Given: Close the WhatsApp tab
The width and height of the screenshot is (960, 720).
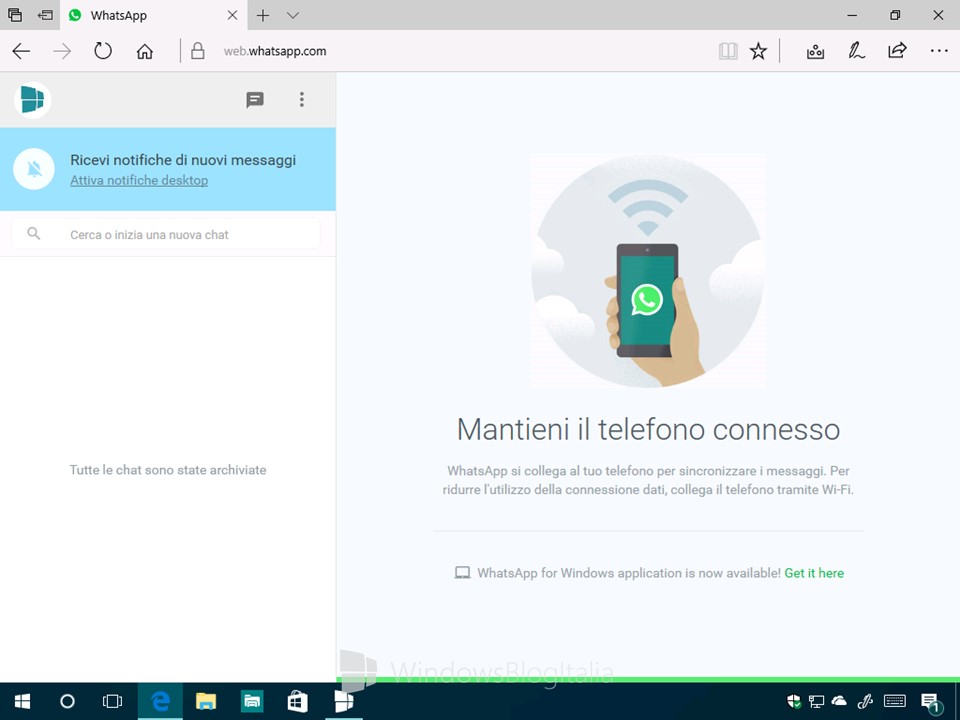Looking at the screenshot, I should coord(233,15).
